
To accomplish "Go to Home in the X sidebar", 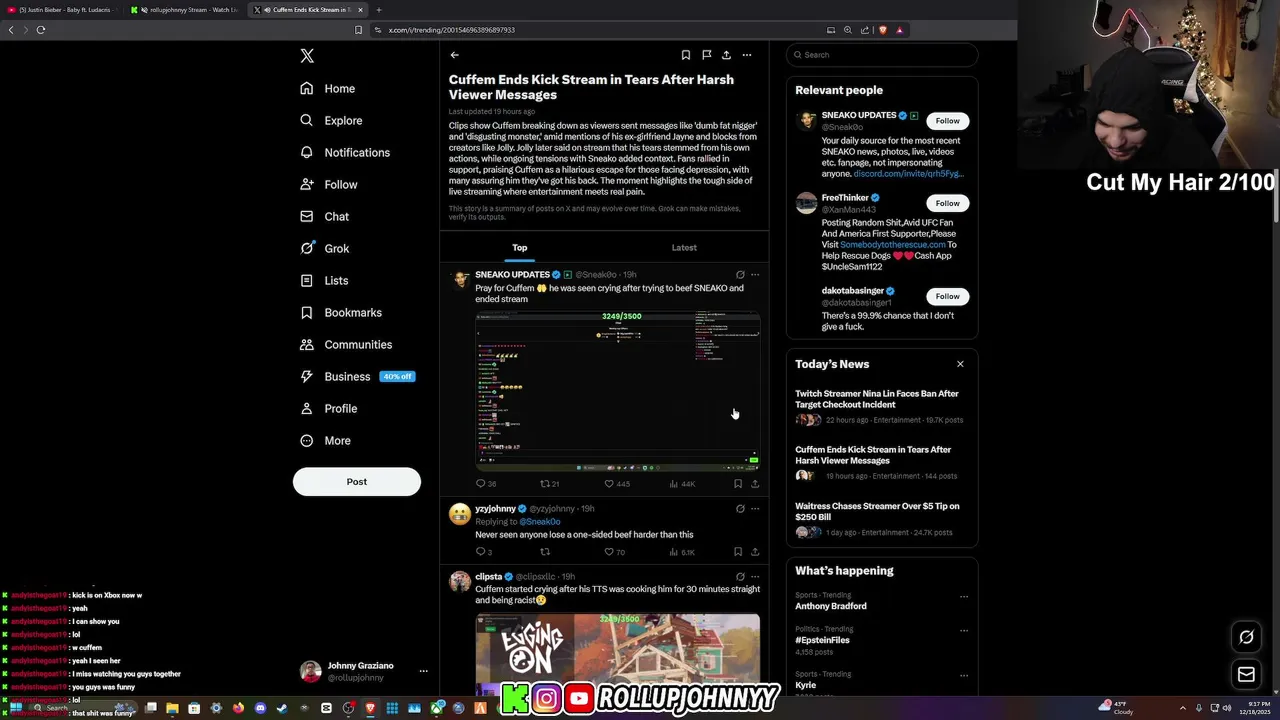I will click(x=327, y=88).
